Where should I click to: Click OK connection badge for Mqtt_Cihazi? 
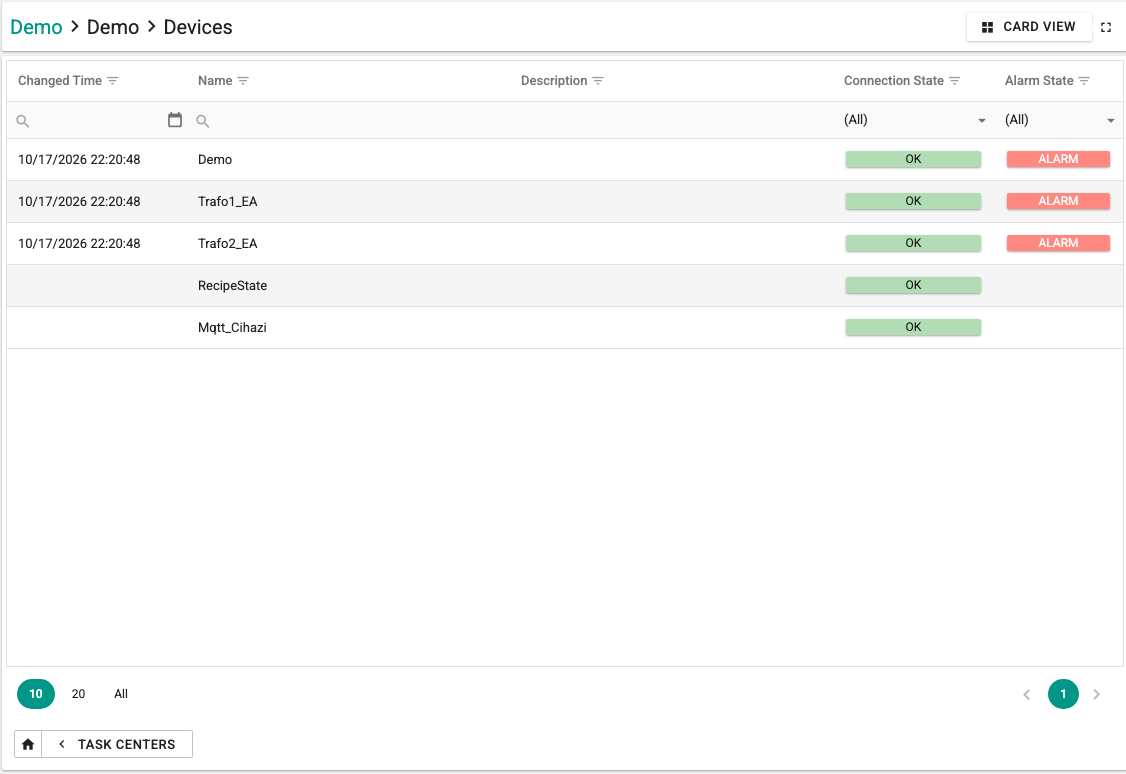[913, 327]
